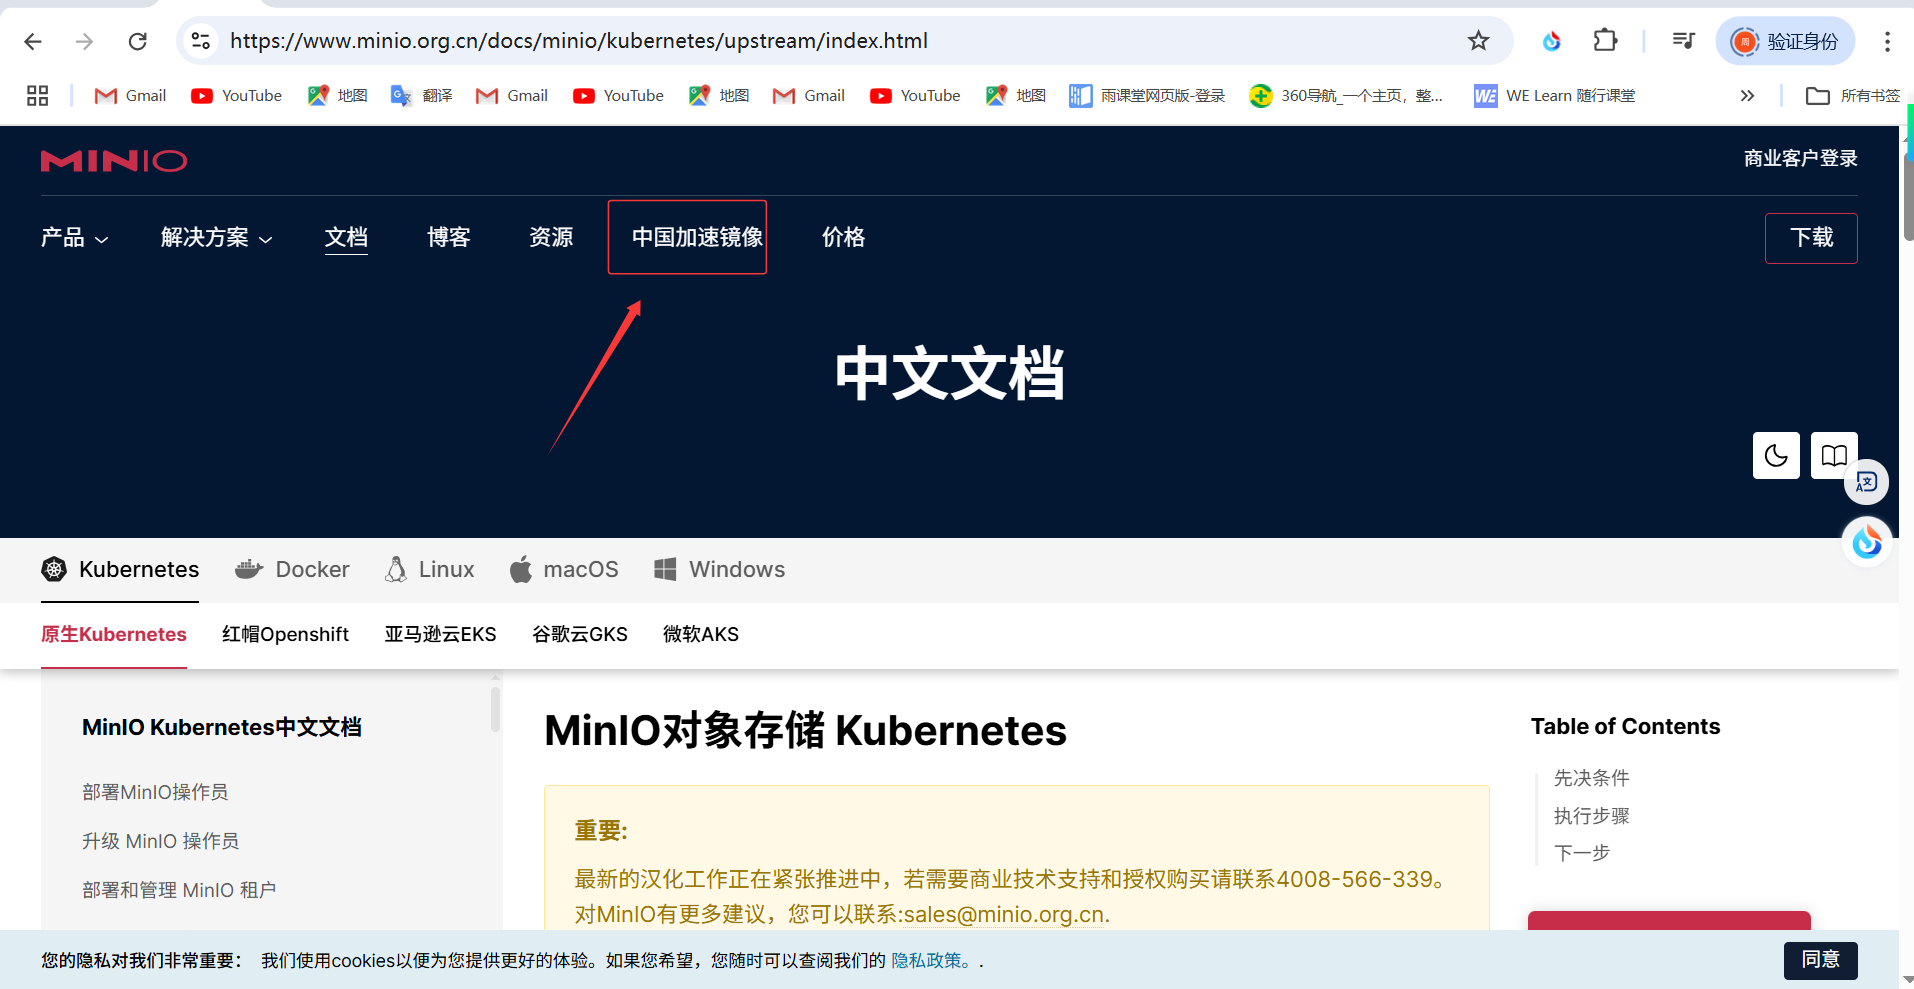Jump to 下一步 in table of contents
This screenshot has width=1914, height=989.
1582,853
